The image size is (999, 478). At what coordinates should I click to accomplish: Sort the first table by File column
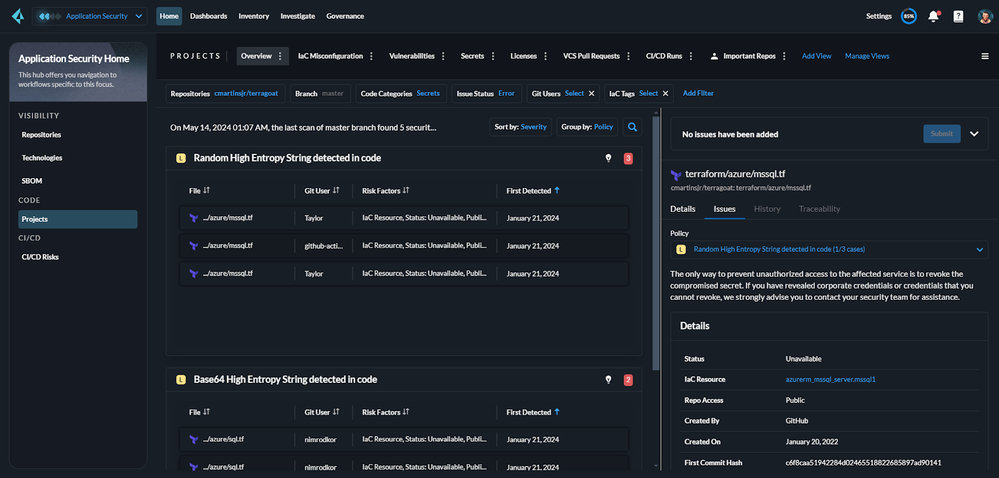[x=207, y=190]
